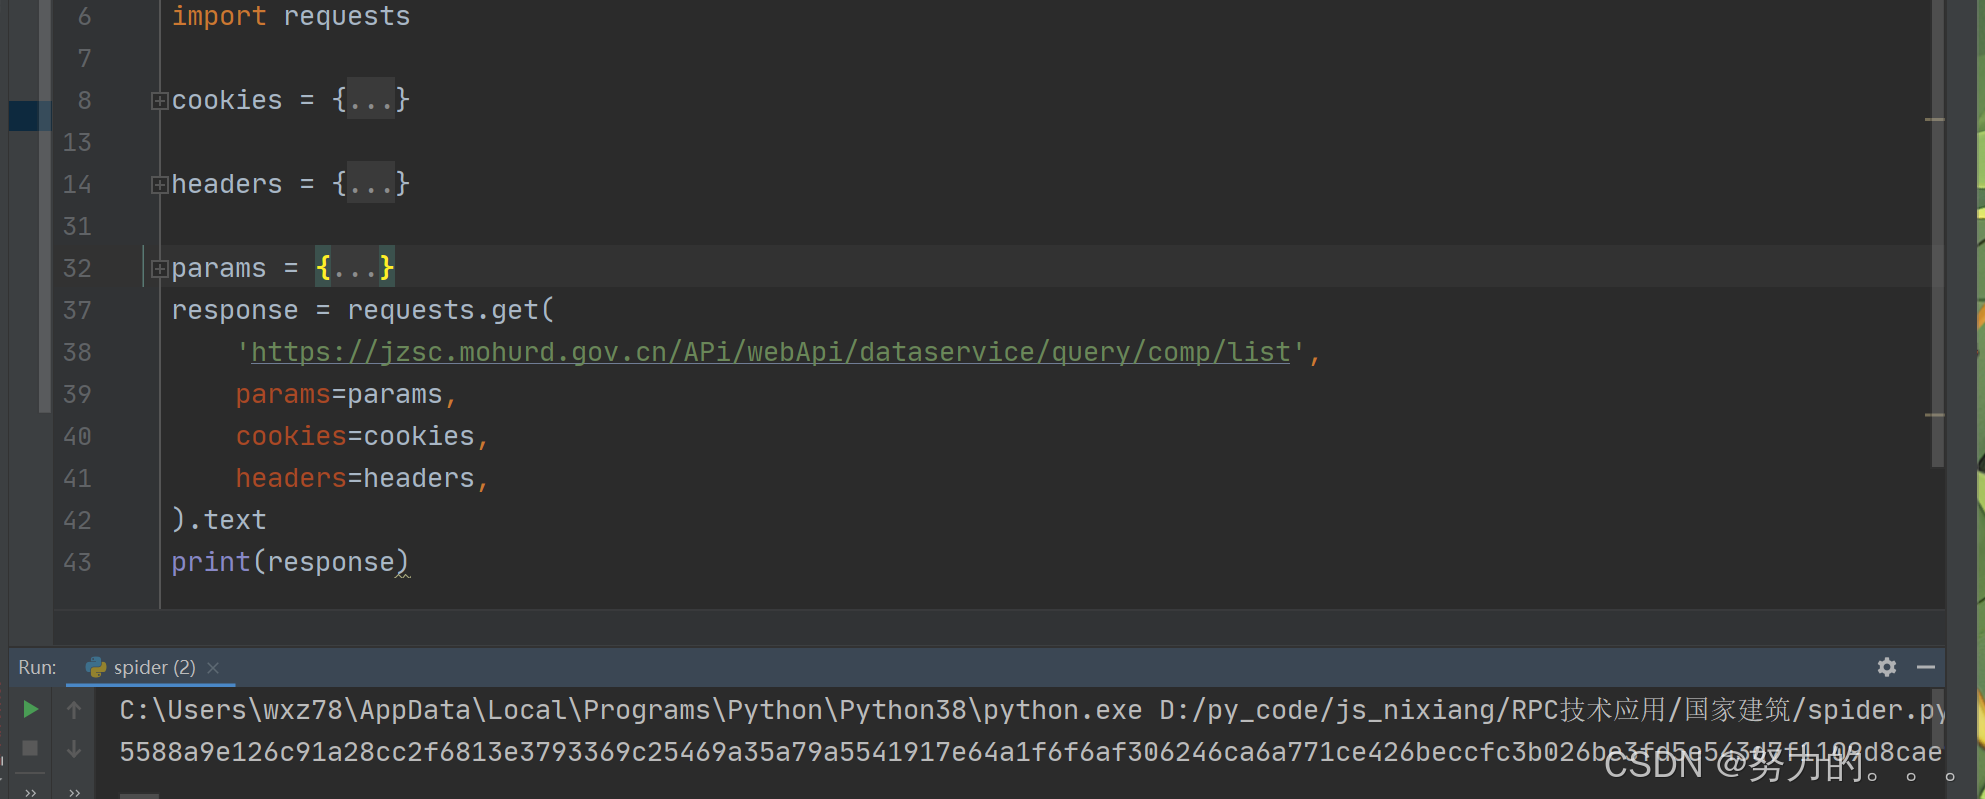Click the green Run play button
Viewport: 1985px width, 799px height.
click(31, 709)
